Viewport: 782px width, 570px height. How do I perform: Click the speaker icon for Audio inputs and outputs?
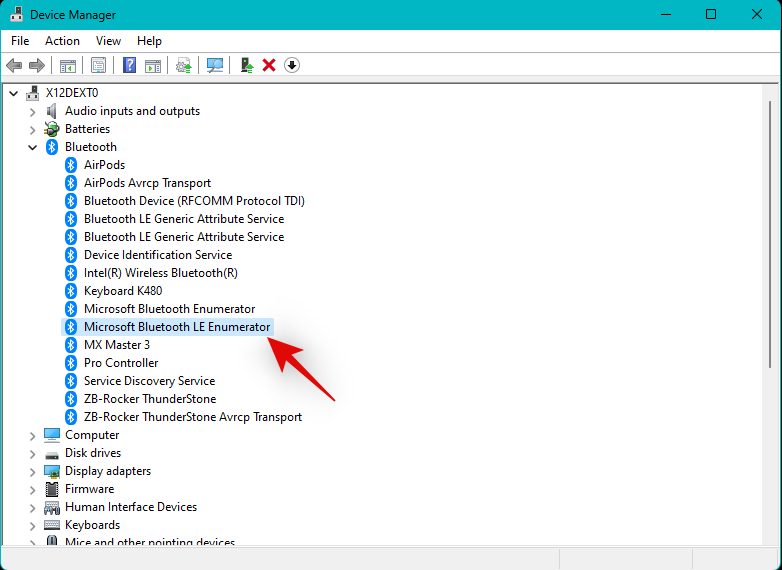51,111
